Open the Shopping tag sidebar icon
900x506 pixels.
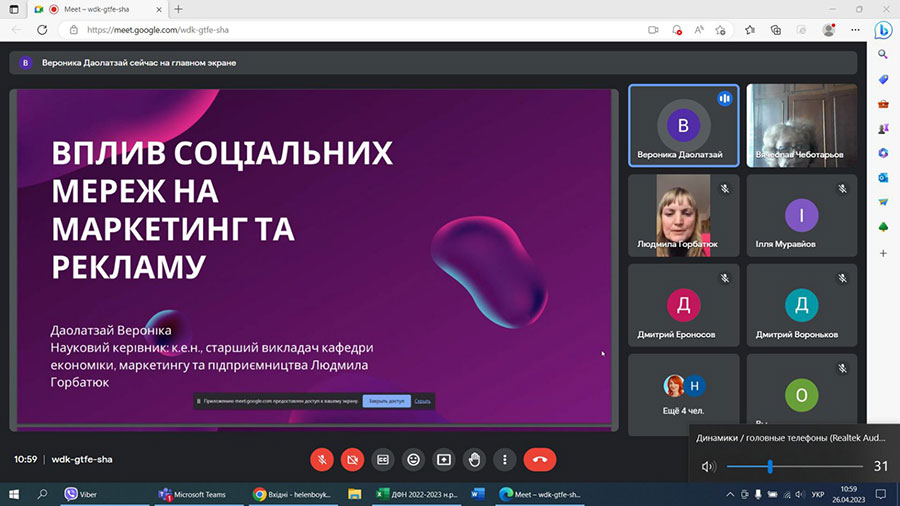pos(883,79)
